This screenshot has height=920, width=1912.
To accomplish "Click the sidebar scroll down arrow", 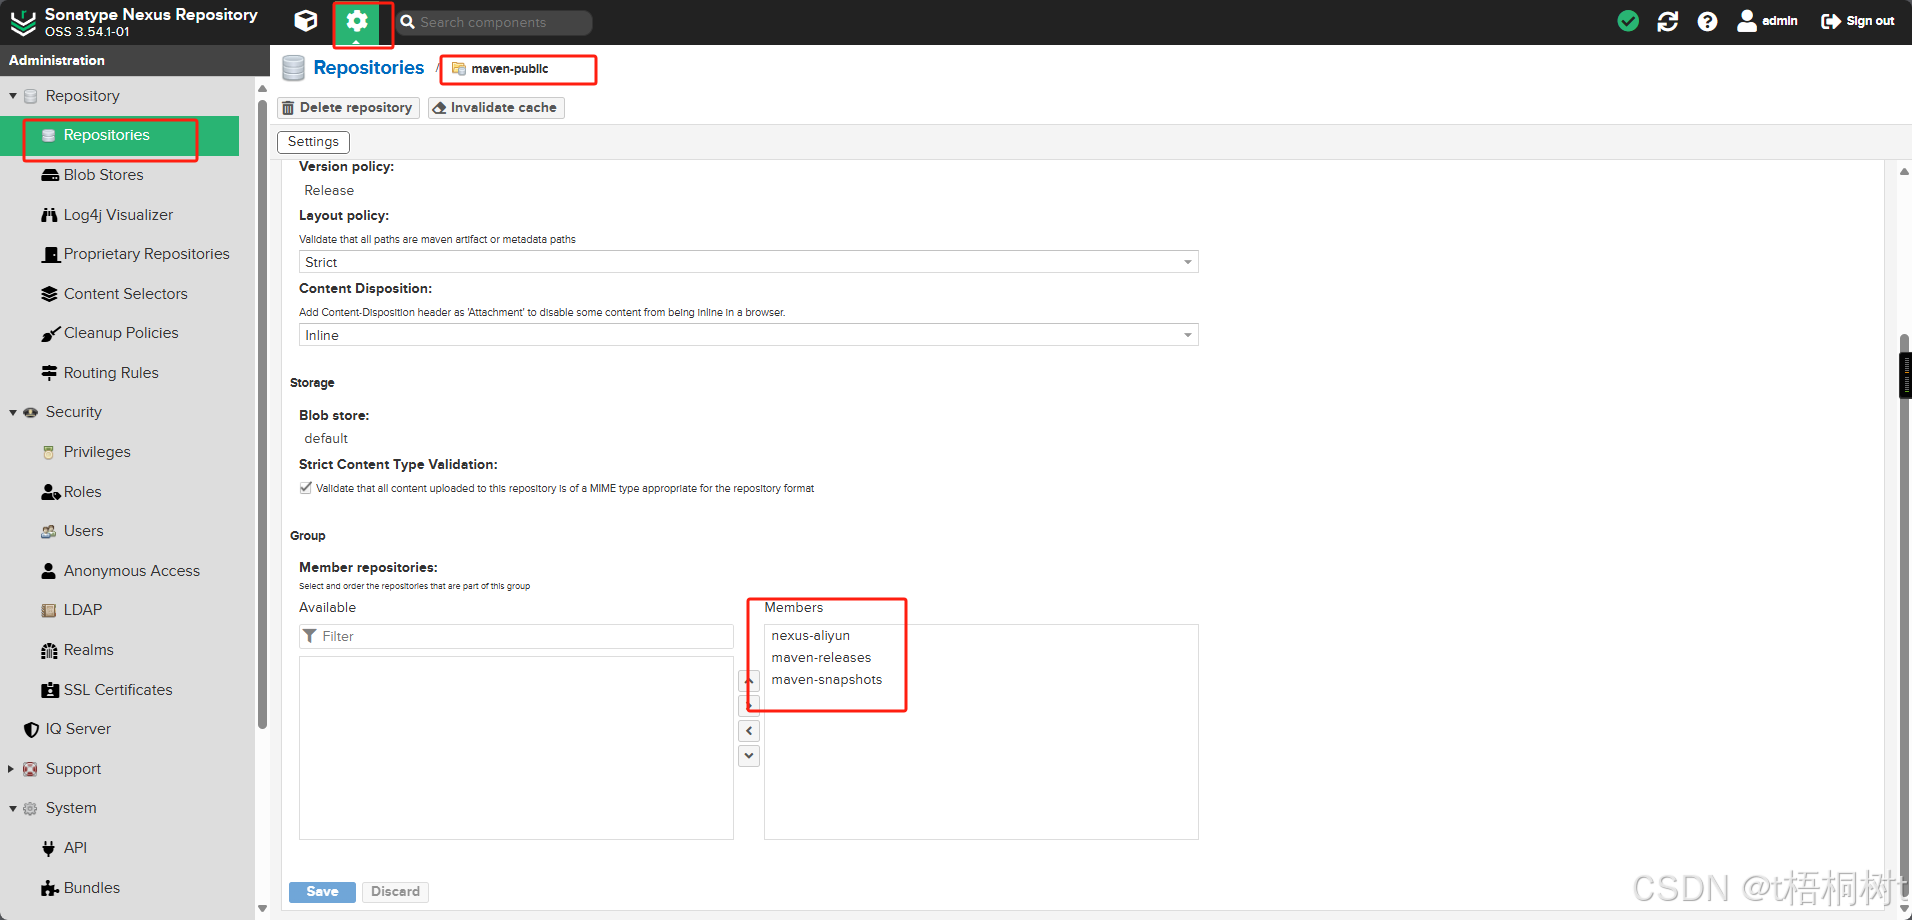I will [x=263, y=909].
